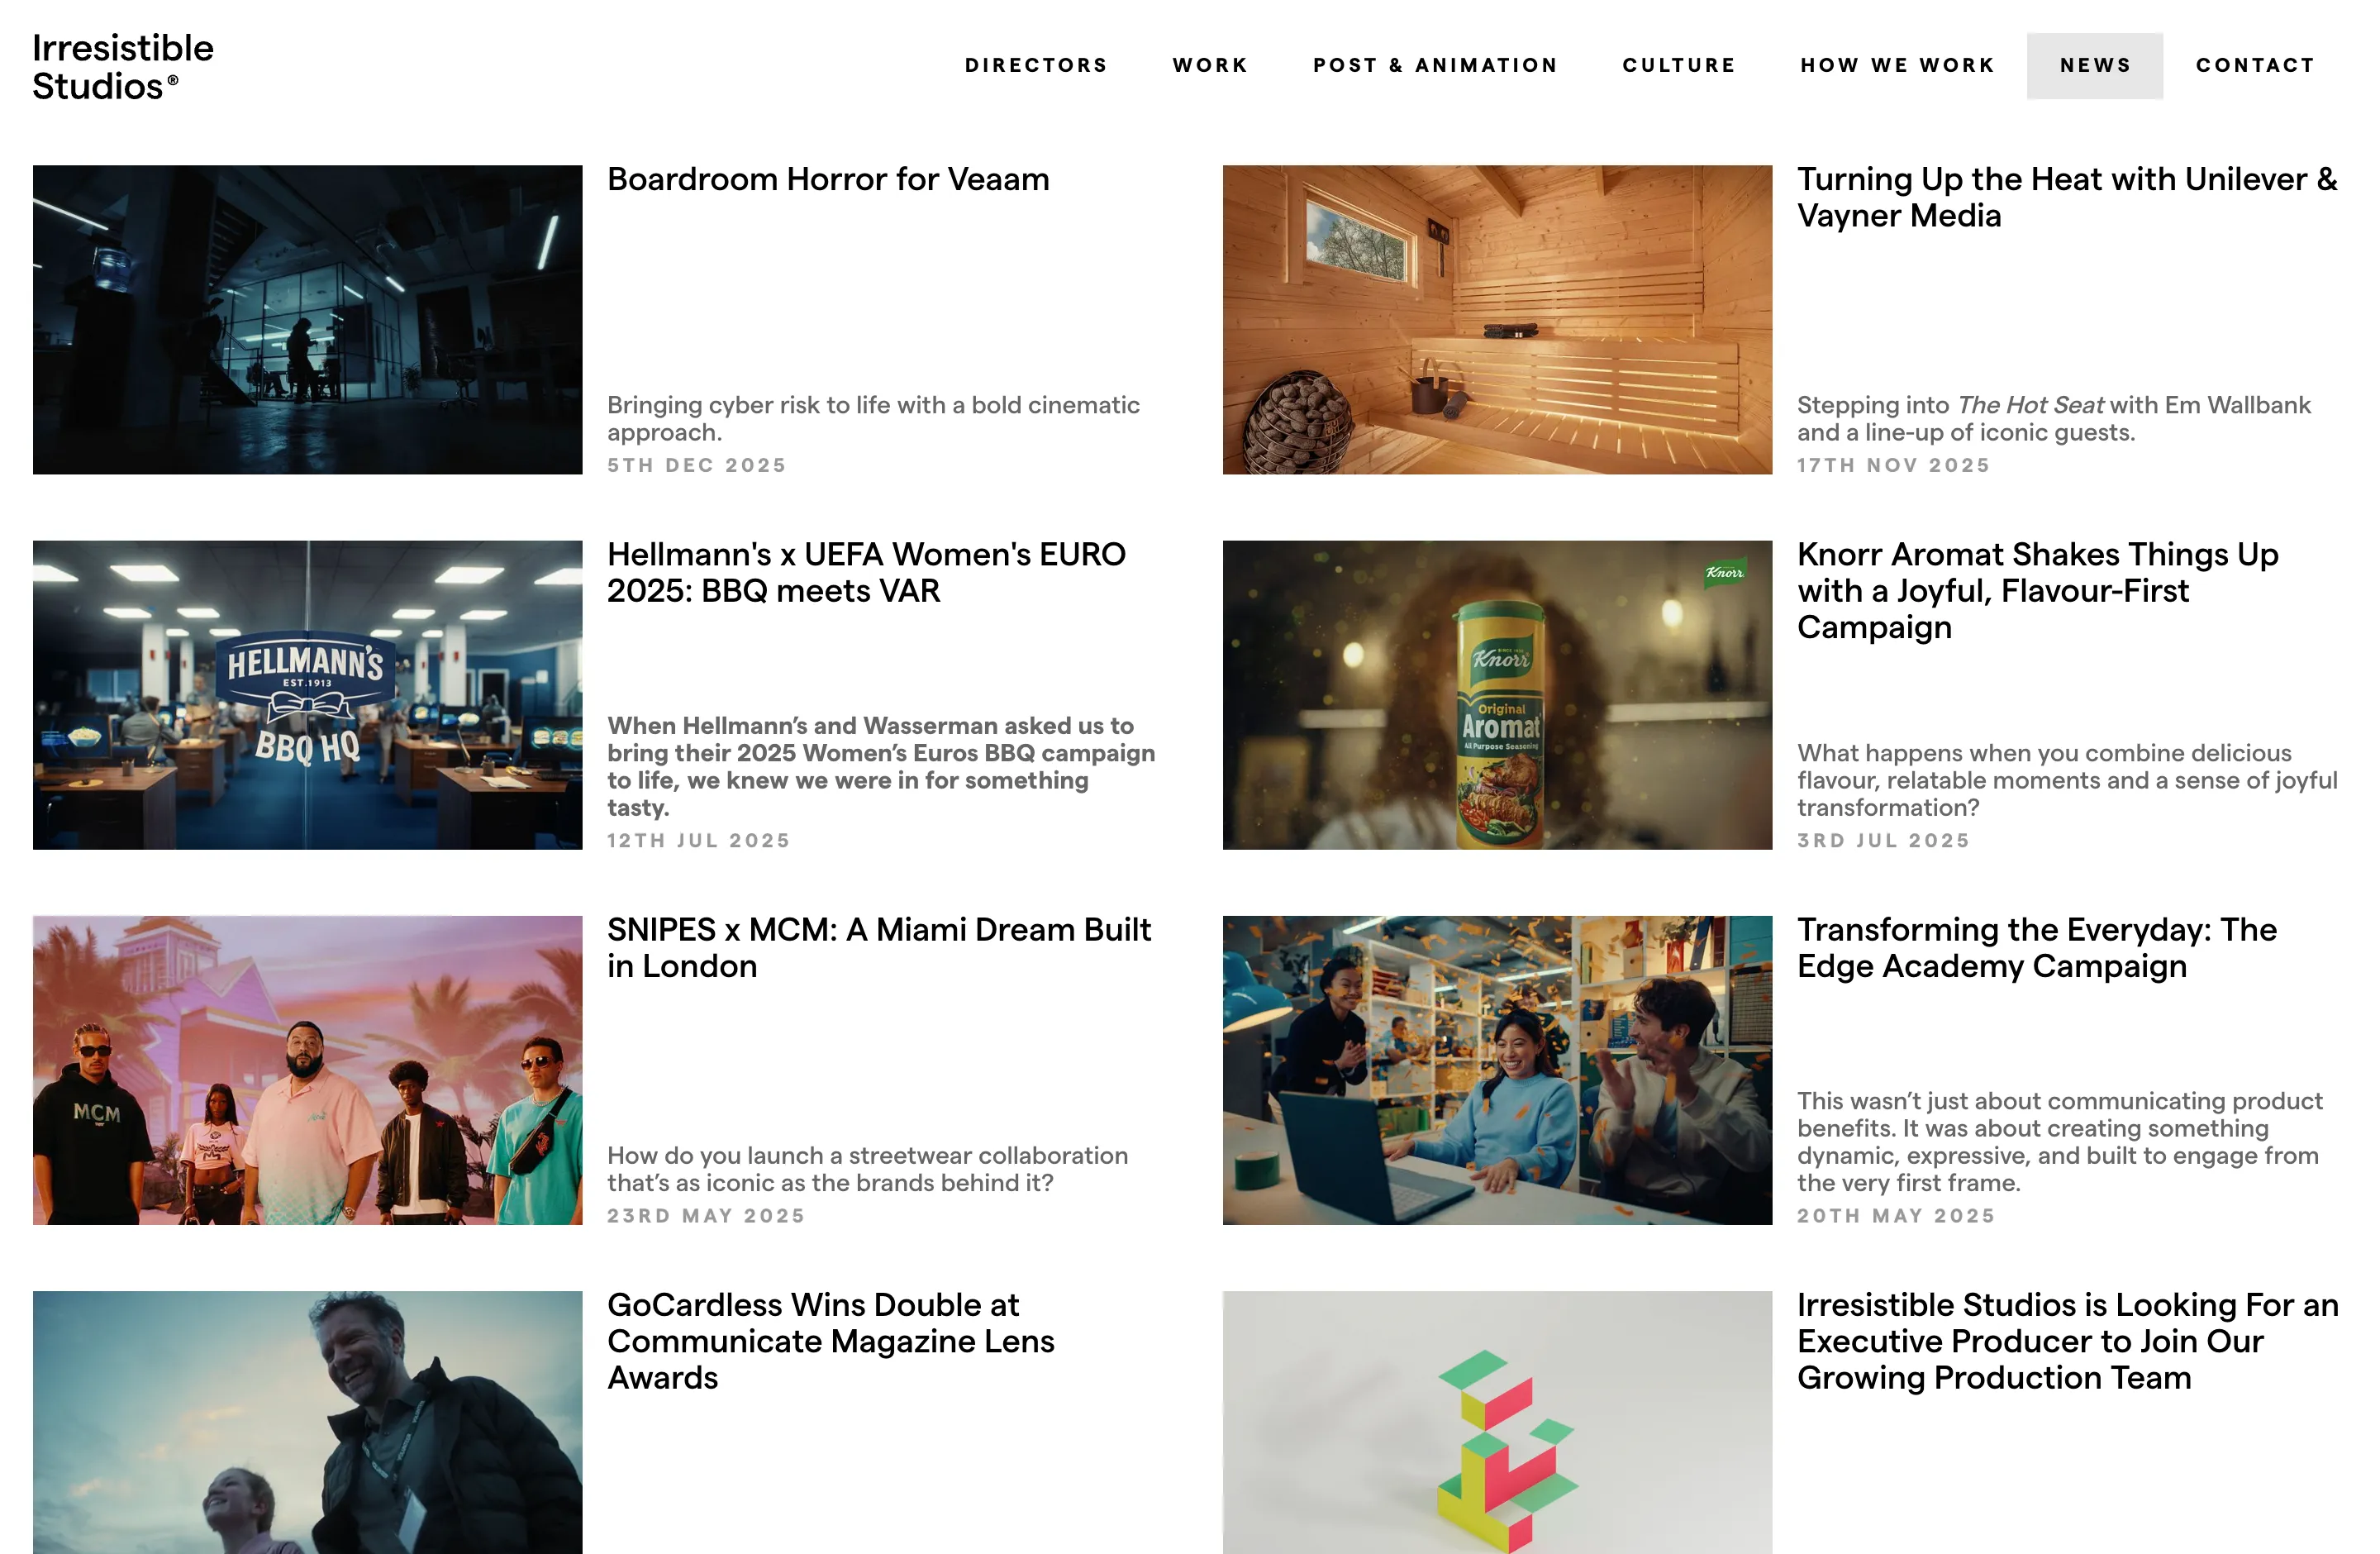Open the CULTURE page
This screenshot has height=1554, width=2380.
pyautogui.click(x=1679, y=65)
